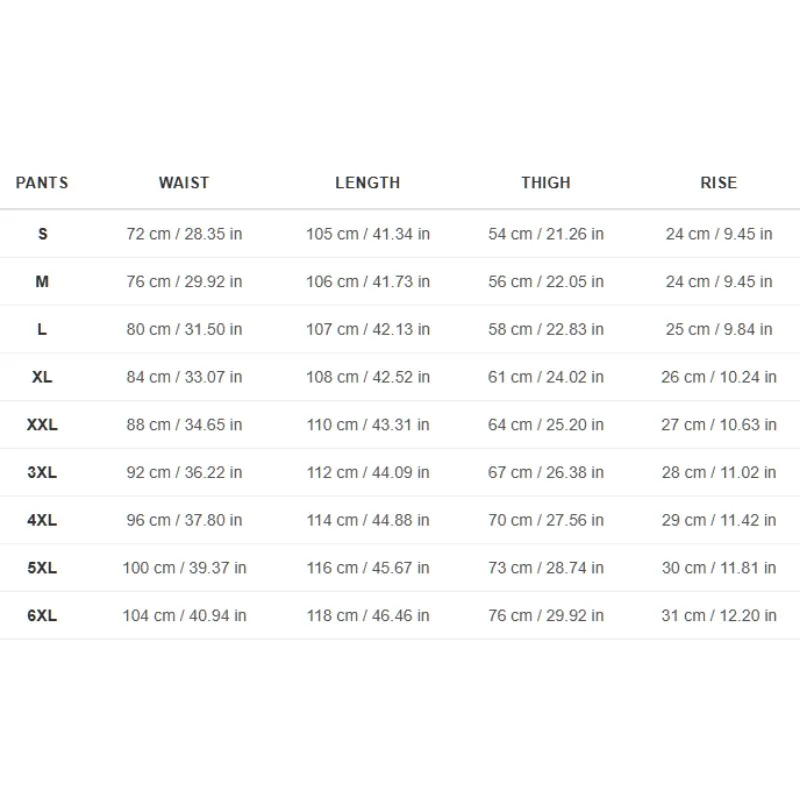Click the RISE column header
800x800 pixels.
pyautogui.click(x=718, y=183)
